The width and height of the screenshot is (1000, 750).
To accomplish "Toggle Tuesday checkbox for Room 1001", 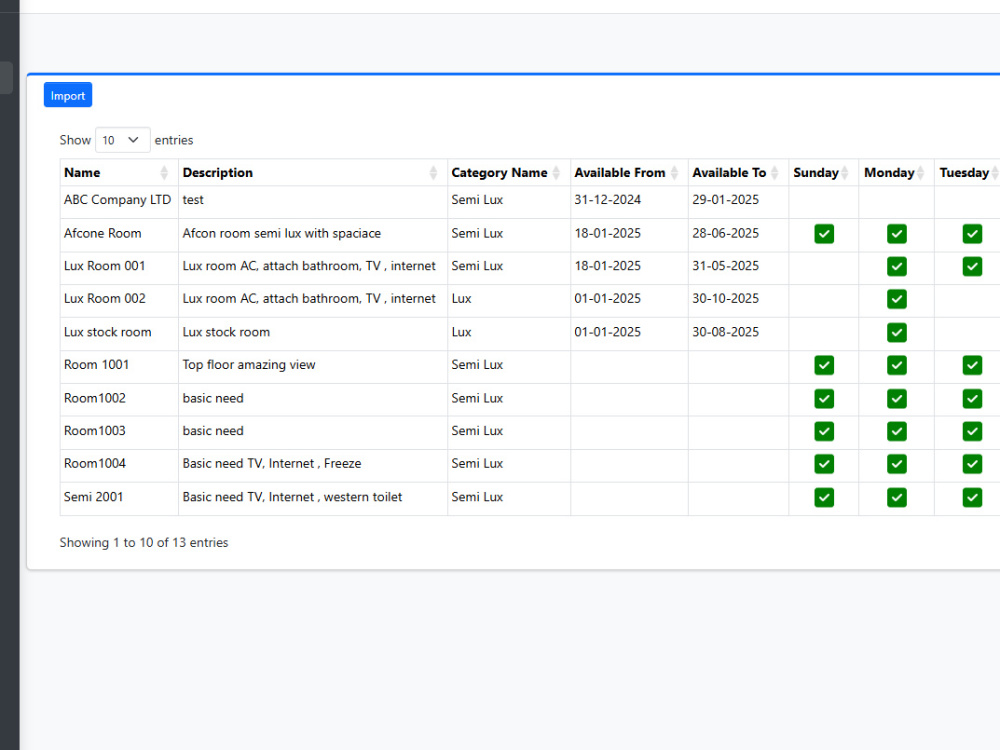I will (972, 365).
